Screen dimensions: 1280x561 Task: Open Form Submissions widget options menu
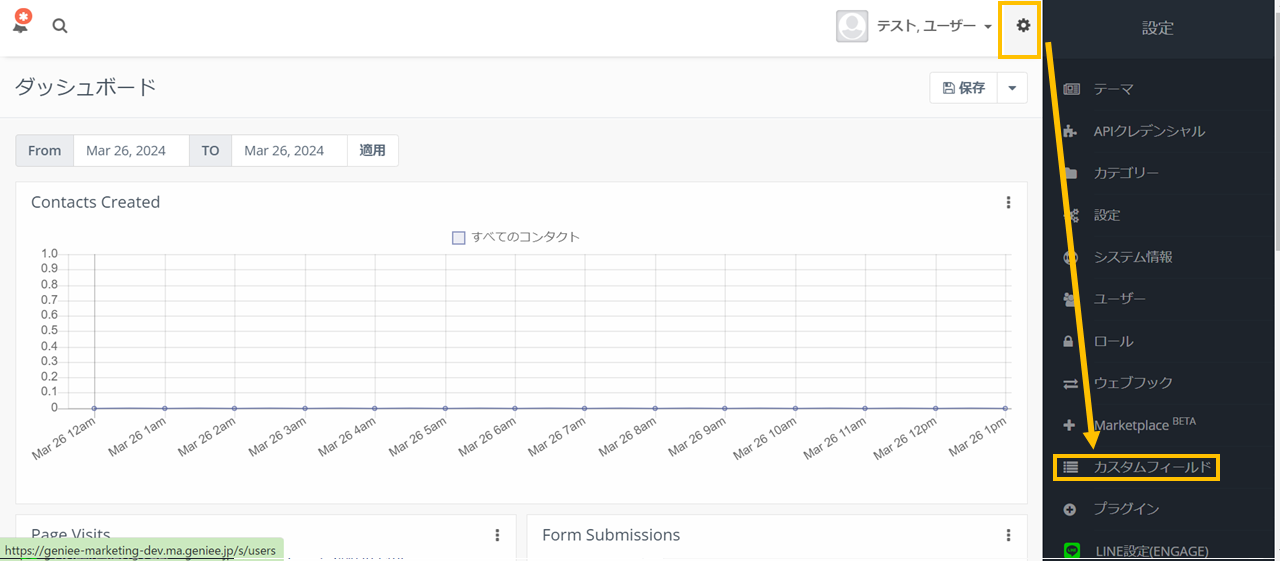pyautogui.click(x=1008, y=536)
